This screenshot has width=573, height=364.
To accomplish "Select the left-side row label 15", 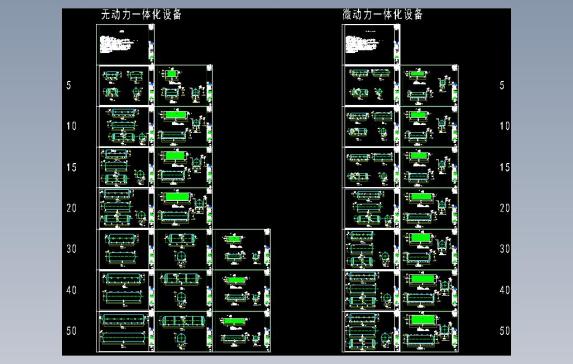I will coord(72,167).
